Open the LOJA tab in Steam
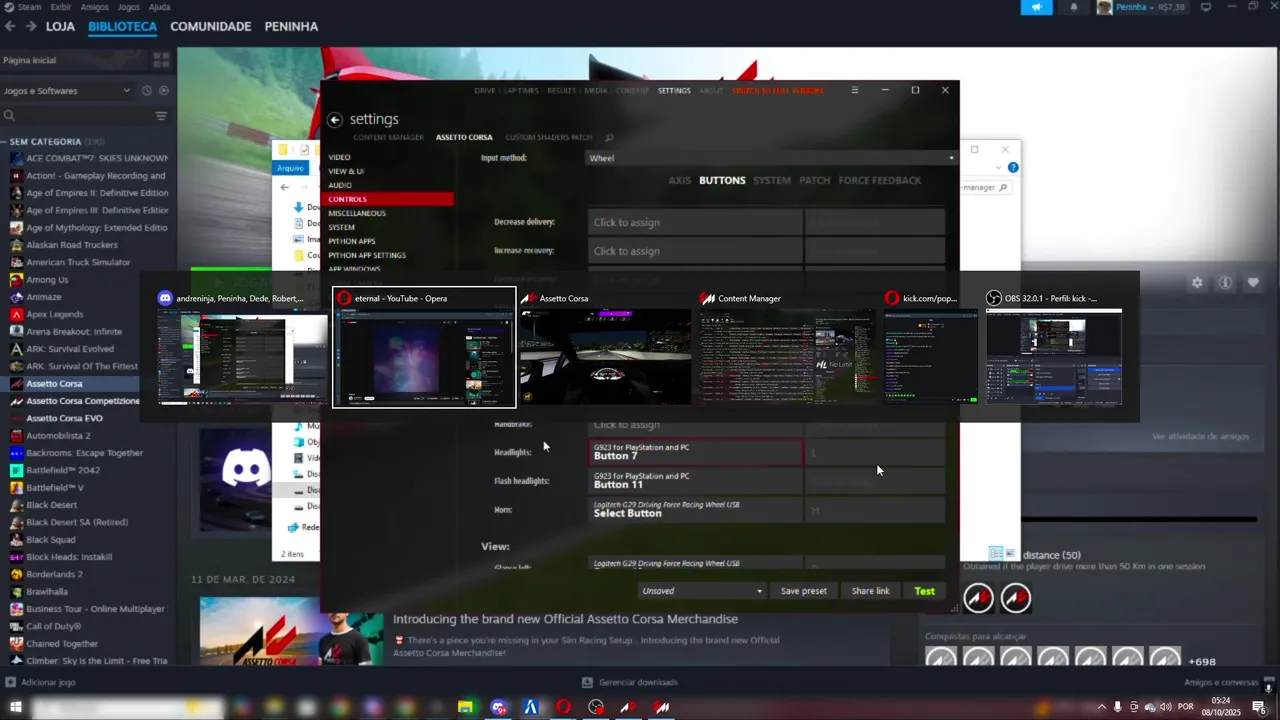The height and width of the screenshot is (720, 1280). [60, 26]
